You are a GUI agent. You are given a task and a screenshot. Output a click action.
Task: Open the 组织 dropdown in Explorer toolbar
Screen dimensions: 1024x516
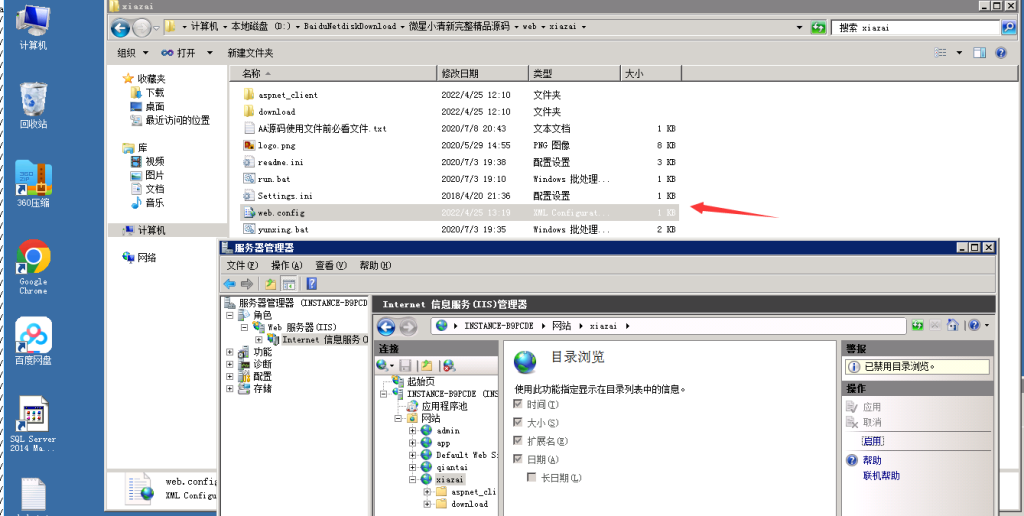click(x=133, y=53)
